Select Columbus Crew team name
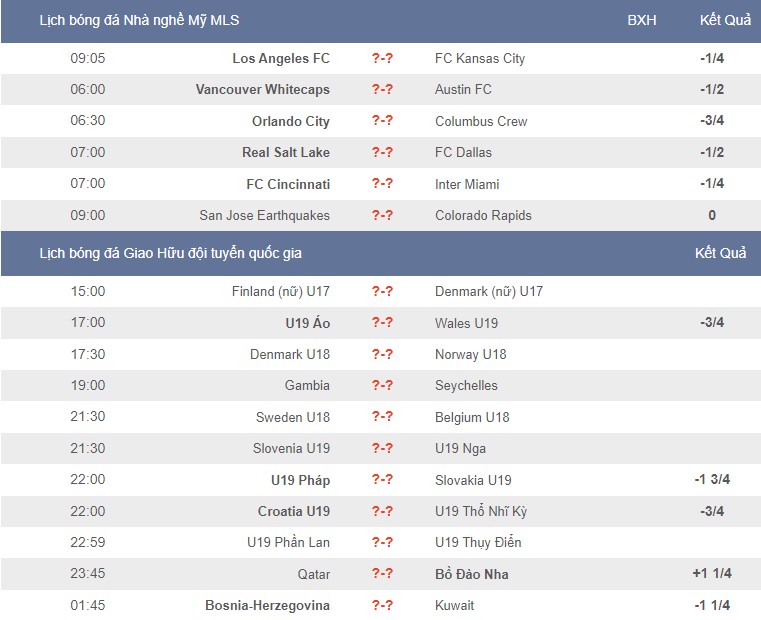The height and width of the screenshot is (620, 761). pyautogui.click(x=481, y=121)
